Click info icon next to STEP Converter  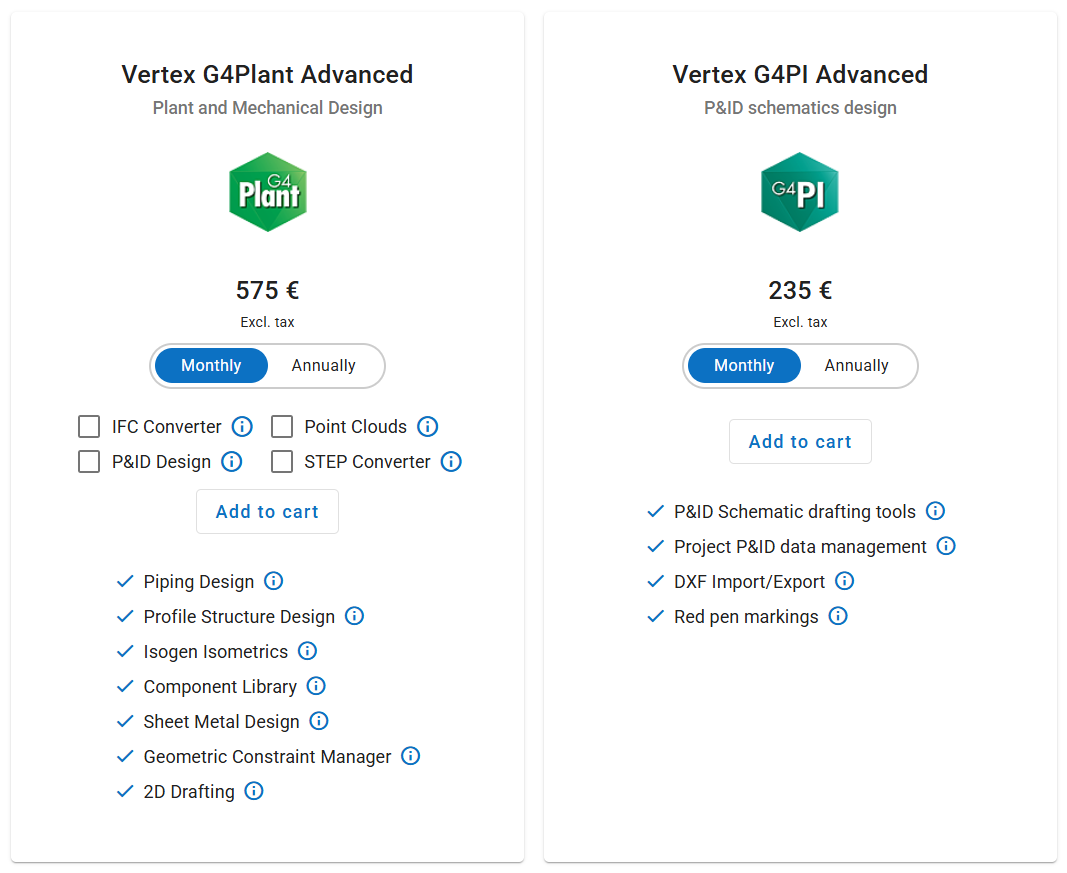coord(451,462)
